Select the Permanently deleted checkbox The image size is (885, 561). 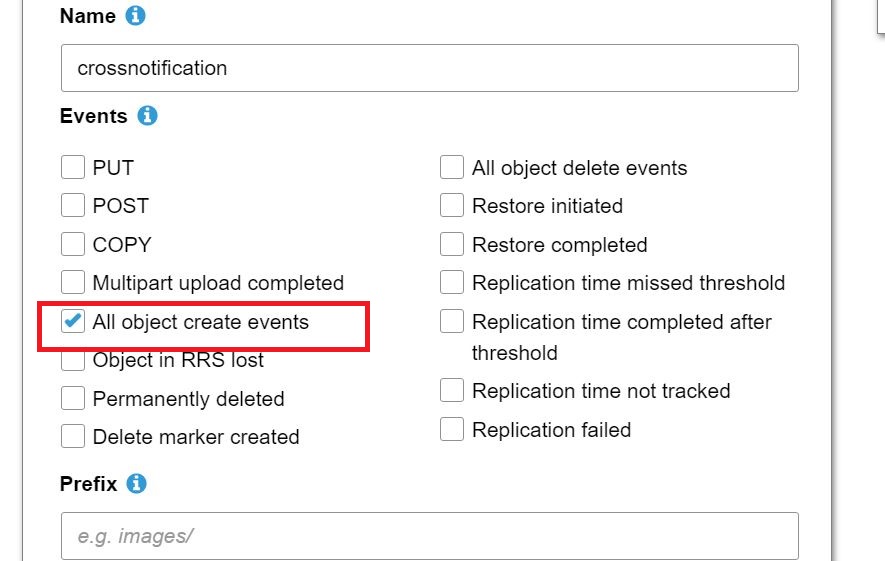click(x=73, y=399)
